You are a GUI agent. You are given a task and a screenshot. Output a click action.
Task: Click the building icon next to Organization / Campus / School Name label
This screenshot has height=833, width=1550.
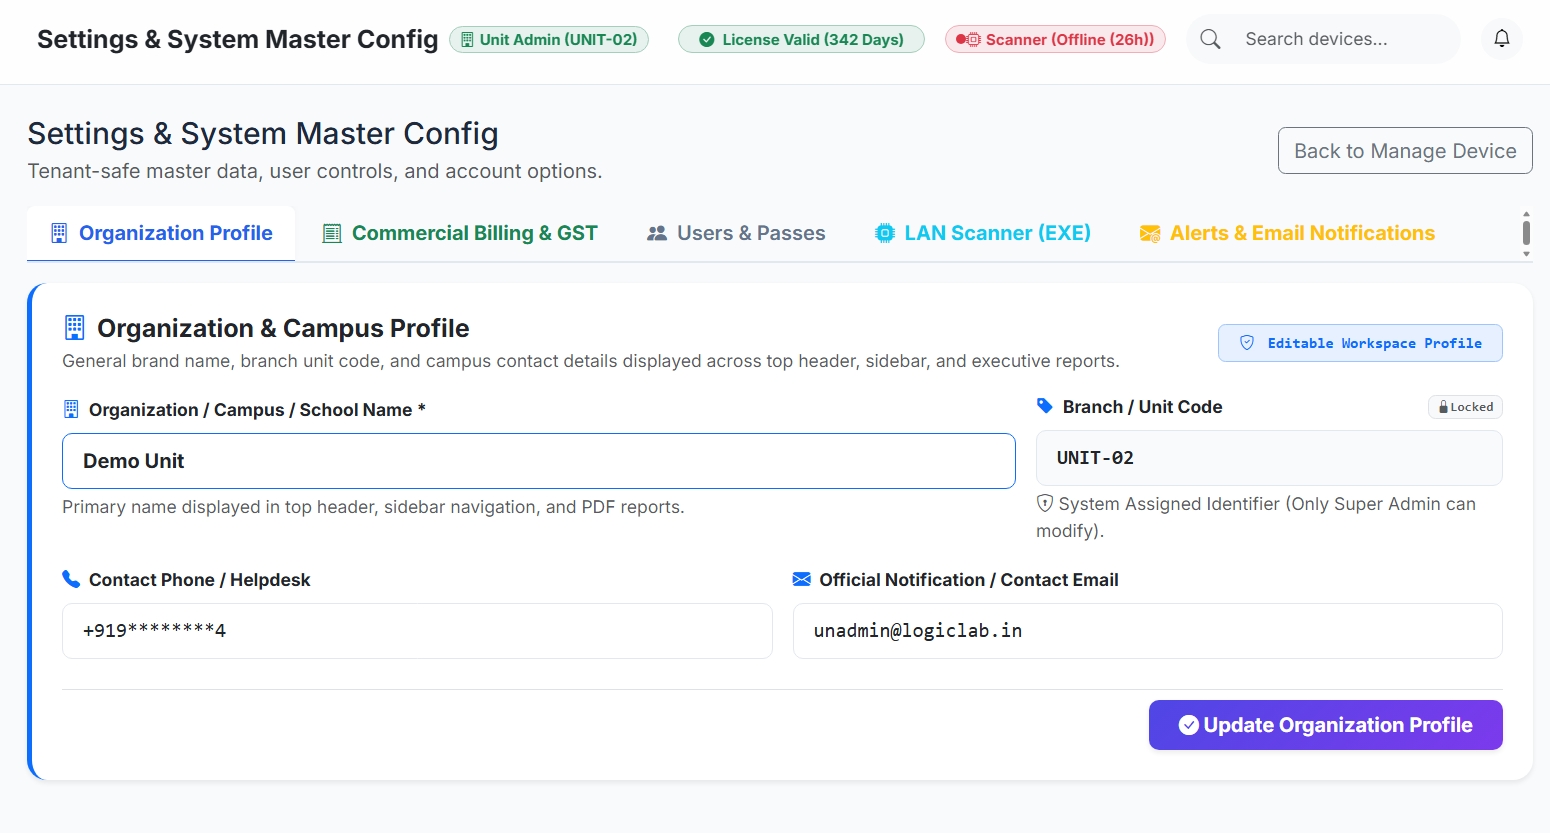click(71, 409)
